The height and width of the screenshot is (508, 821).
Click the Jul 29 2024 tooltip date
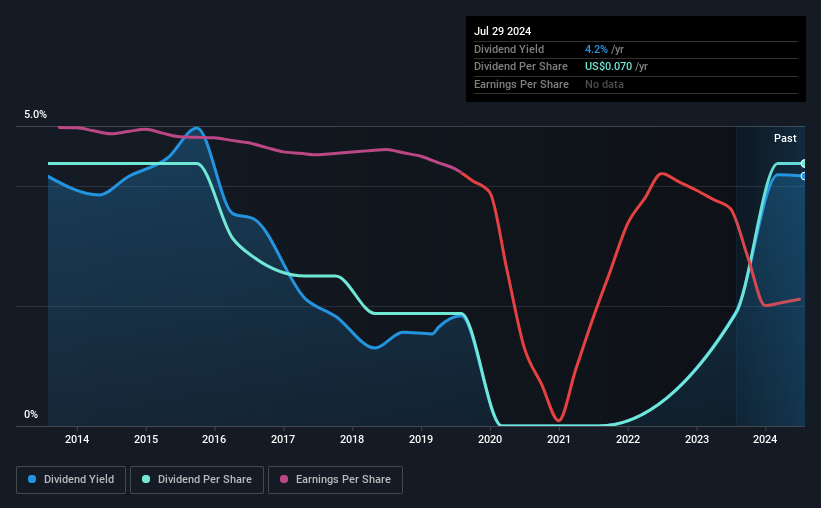point(503,31)
